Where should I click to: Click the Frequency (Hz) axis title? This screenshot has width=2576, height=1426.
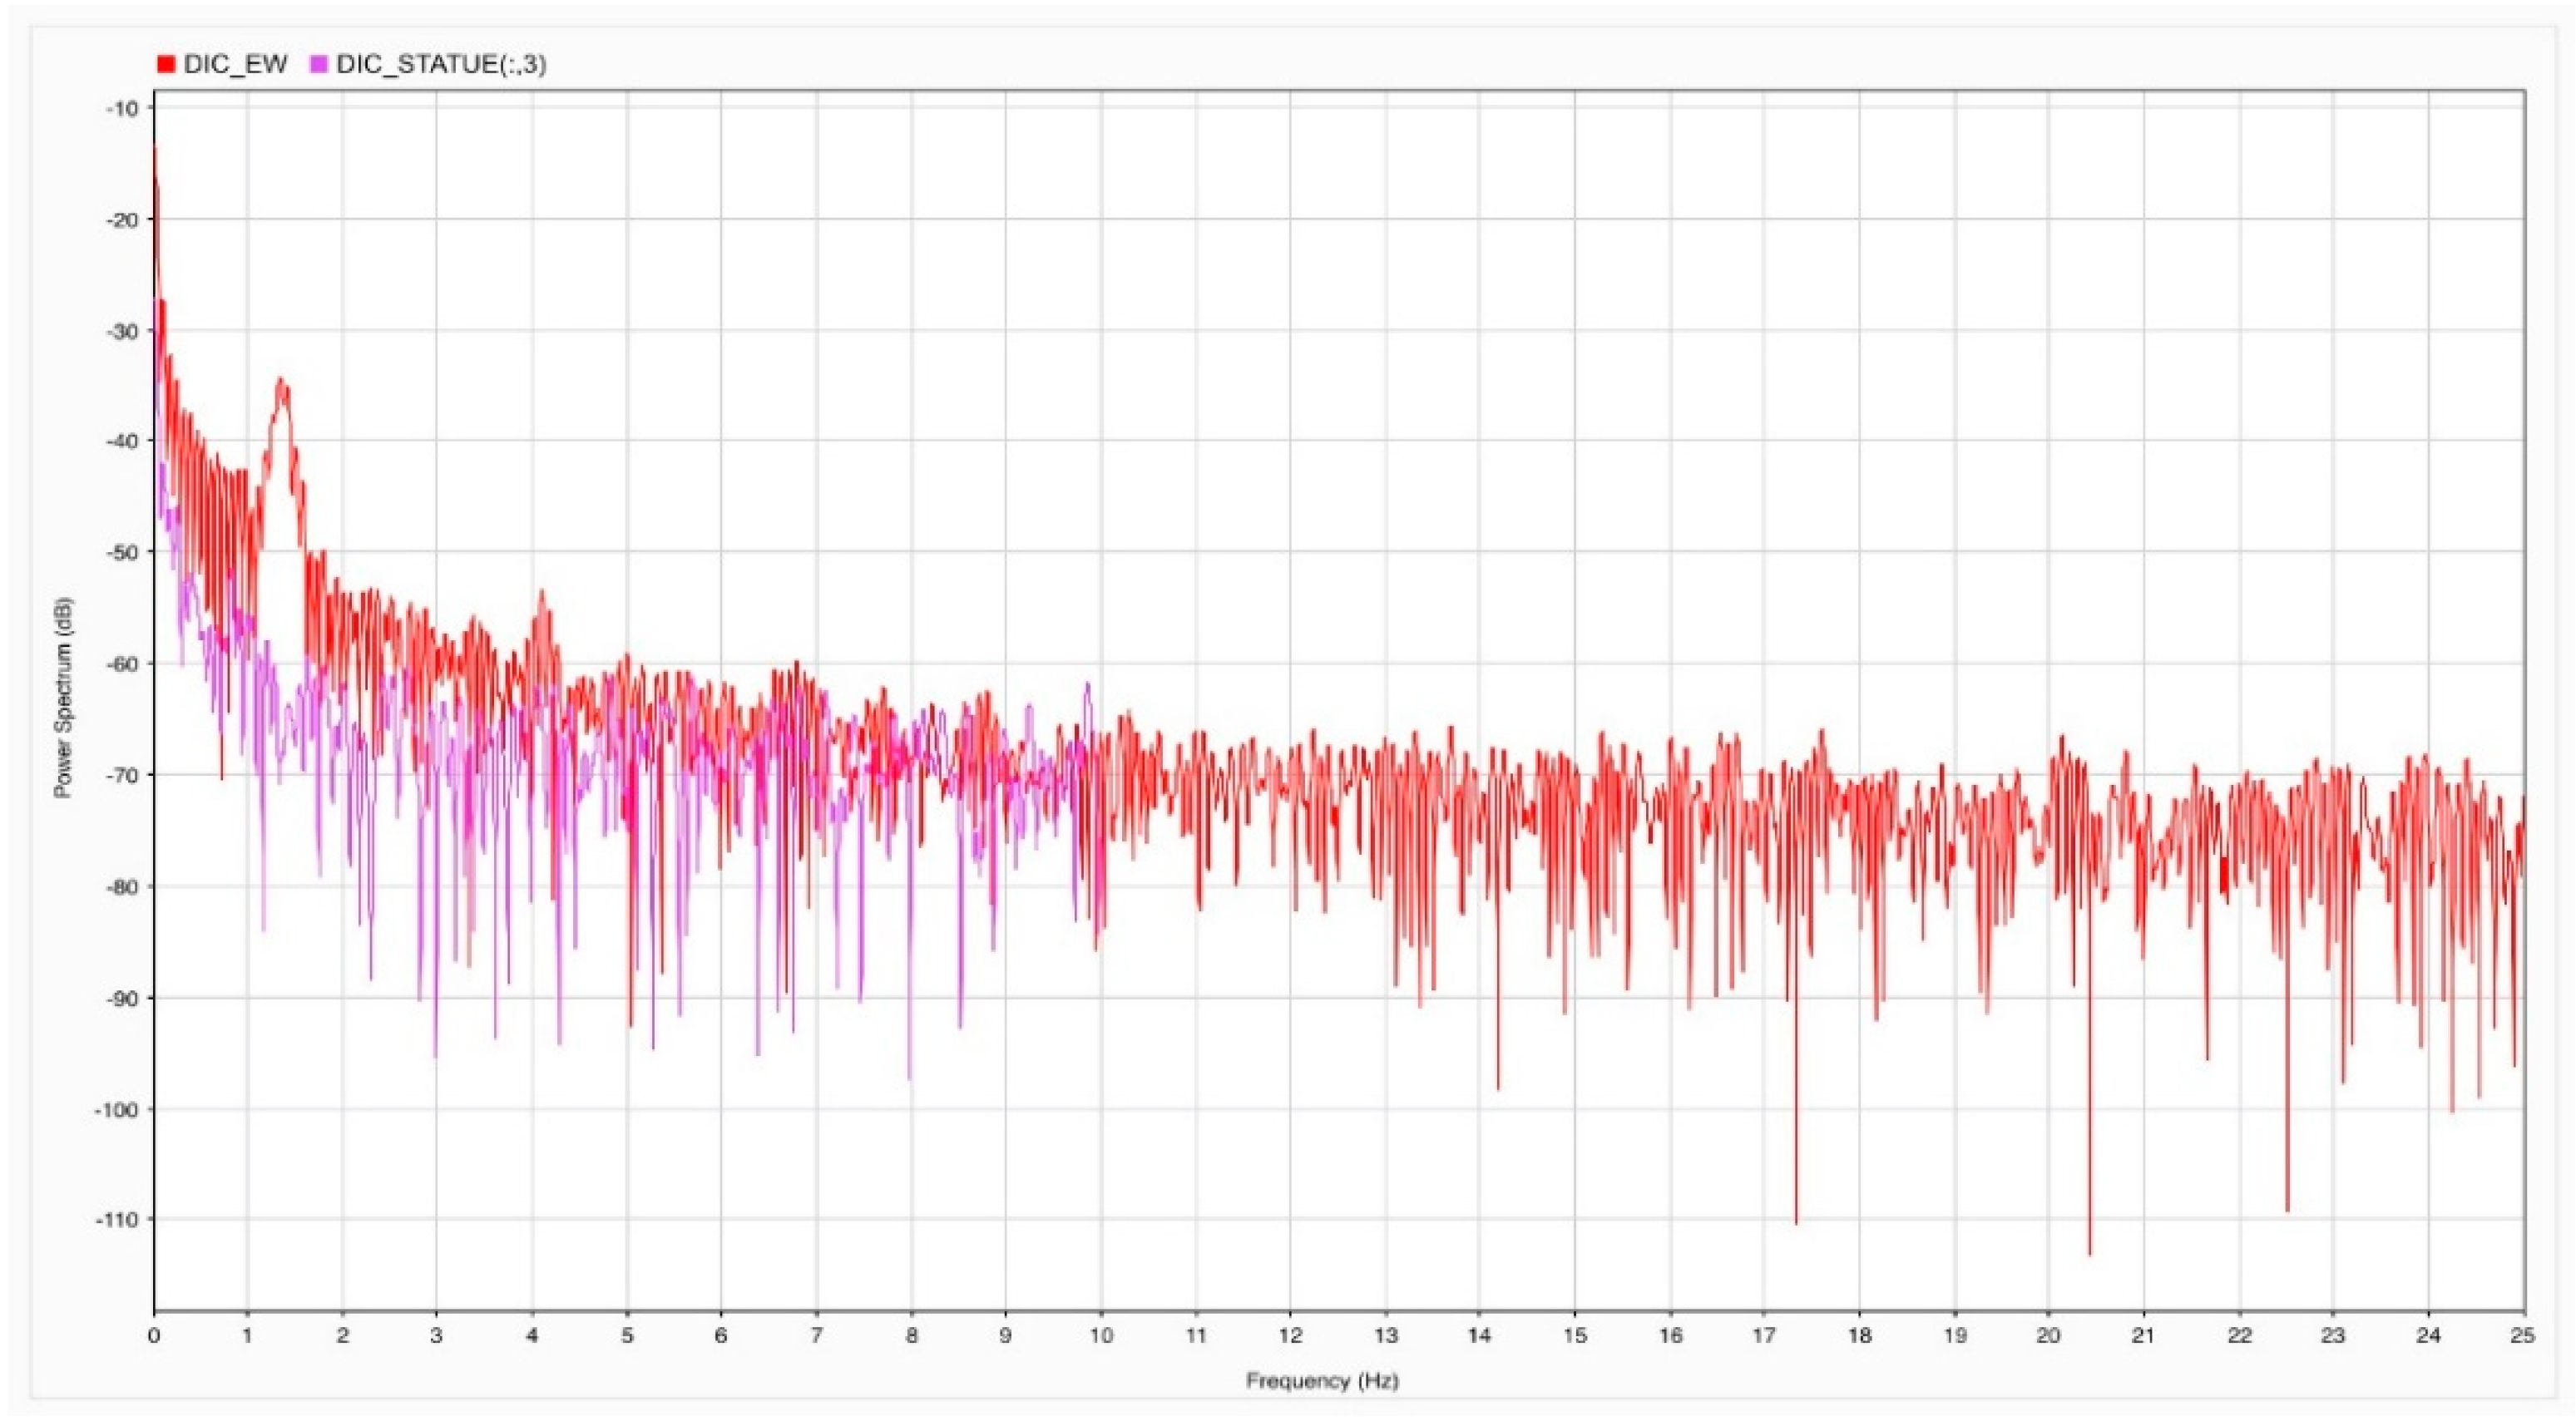[1321, 1381]
